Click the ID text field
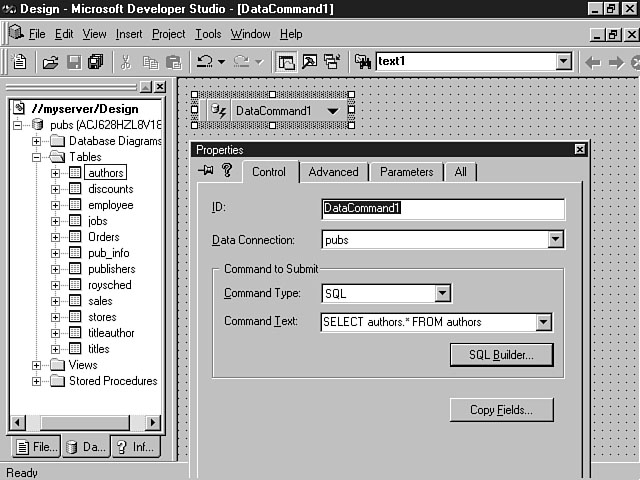This screenshot has width=640, height=480. [442, 209]
